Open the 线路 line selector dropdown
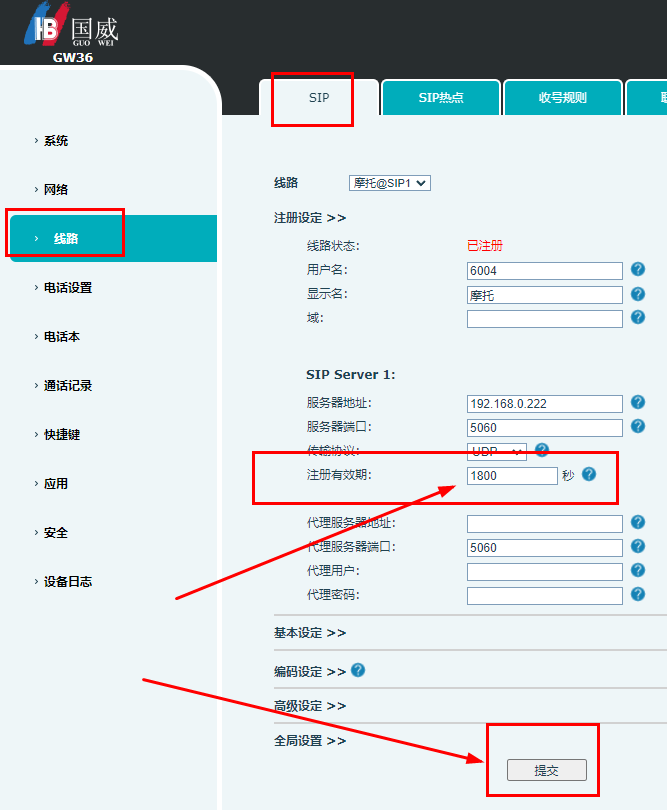The width and height of the screenshot is (667, 810). click(x=389, y=183)
